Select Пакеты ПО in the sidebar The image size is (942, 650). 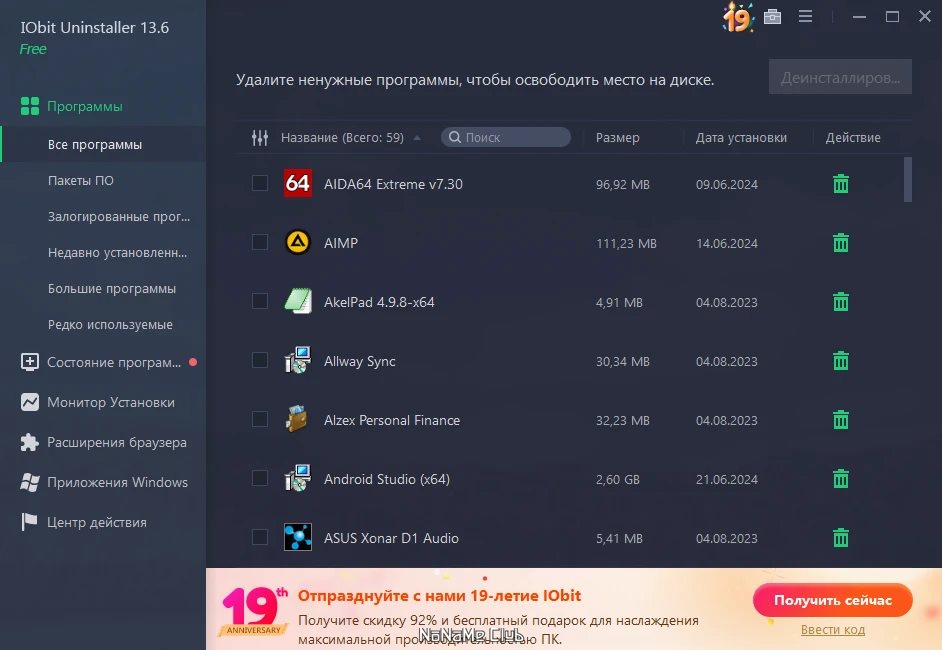tap(81, 180)
